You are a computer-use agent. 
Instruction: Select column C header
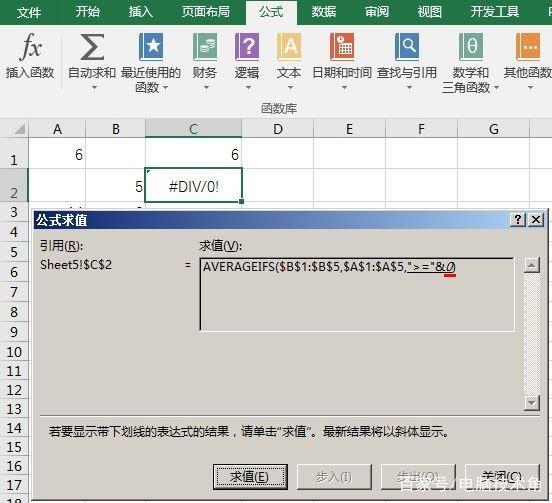point(194,129)
